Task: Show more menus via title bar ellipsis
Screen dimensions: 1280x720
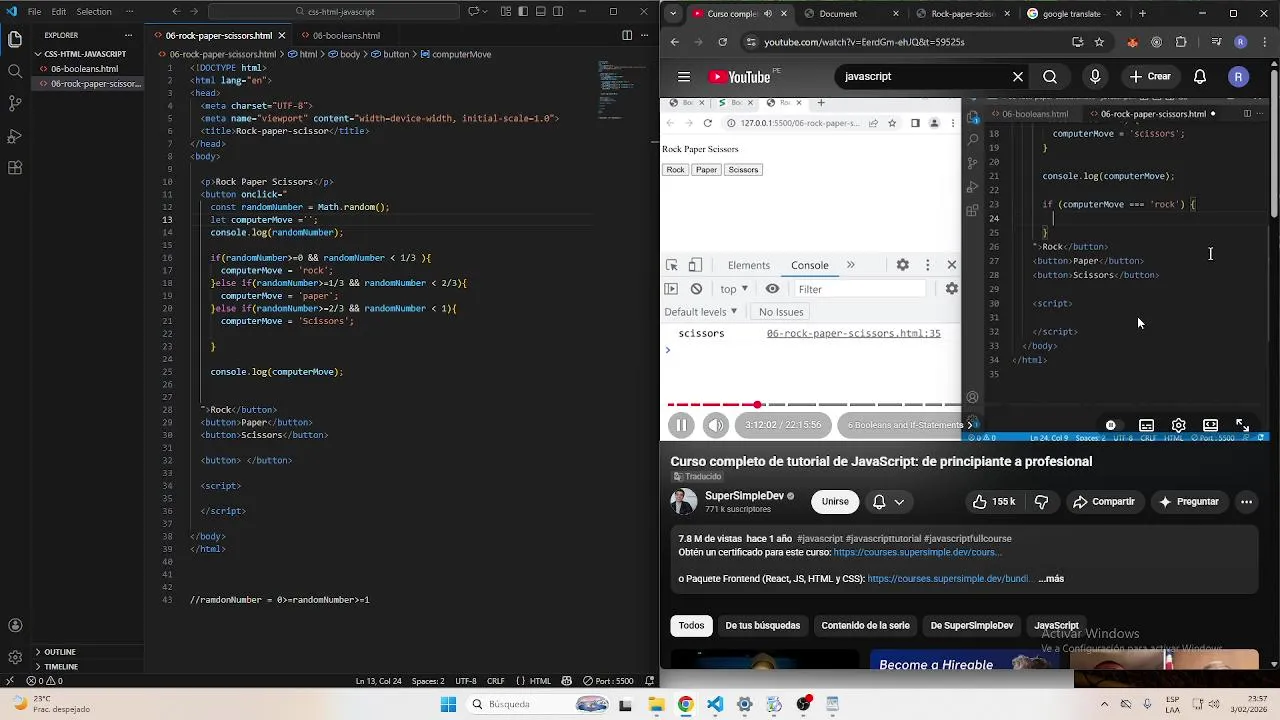Action: tap(129, 12)
